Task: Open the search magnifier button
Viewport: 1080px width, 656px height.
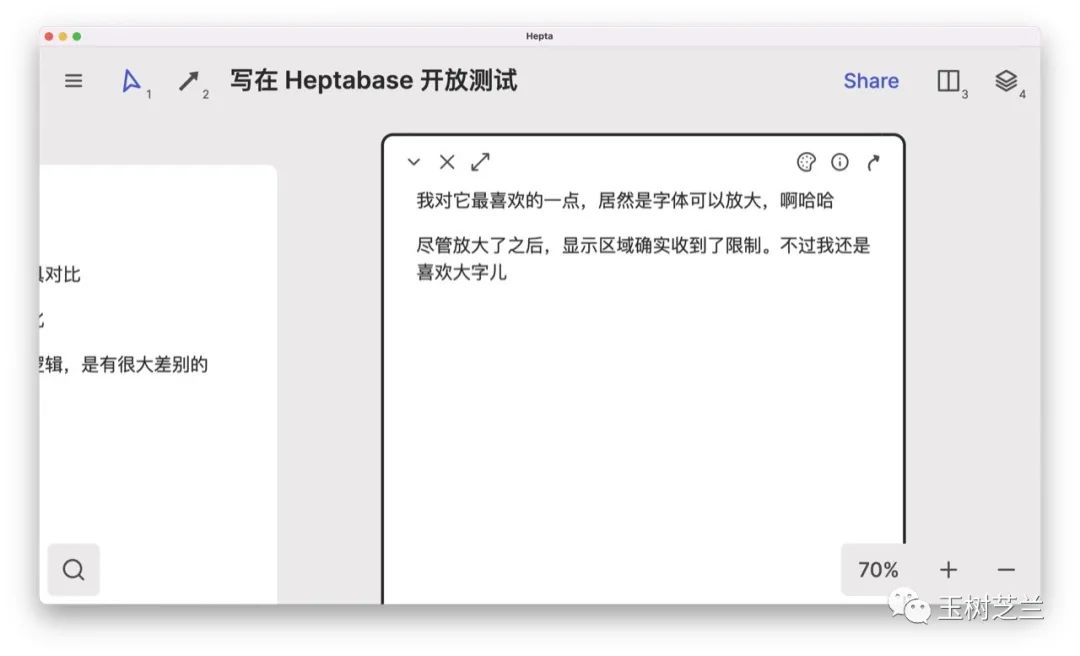Action: [x=74, y=570]
